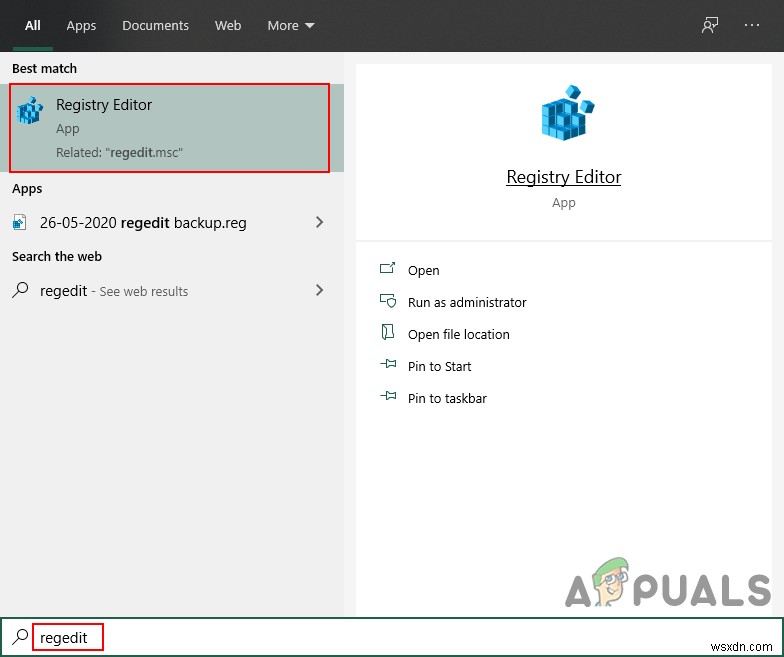
Task: Click the feedback person icon
Action: (710, 25)
